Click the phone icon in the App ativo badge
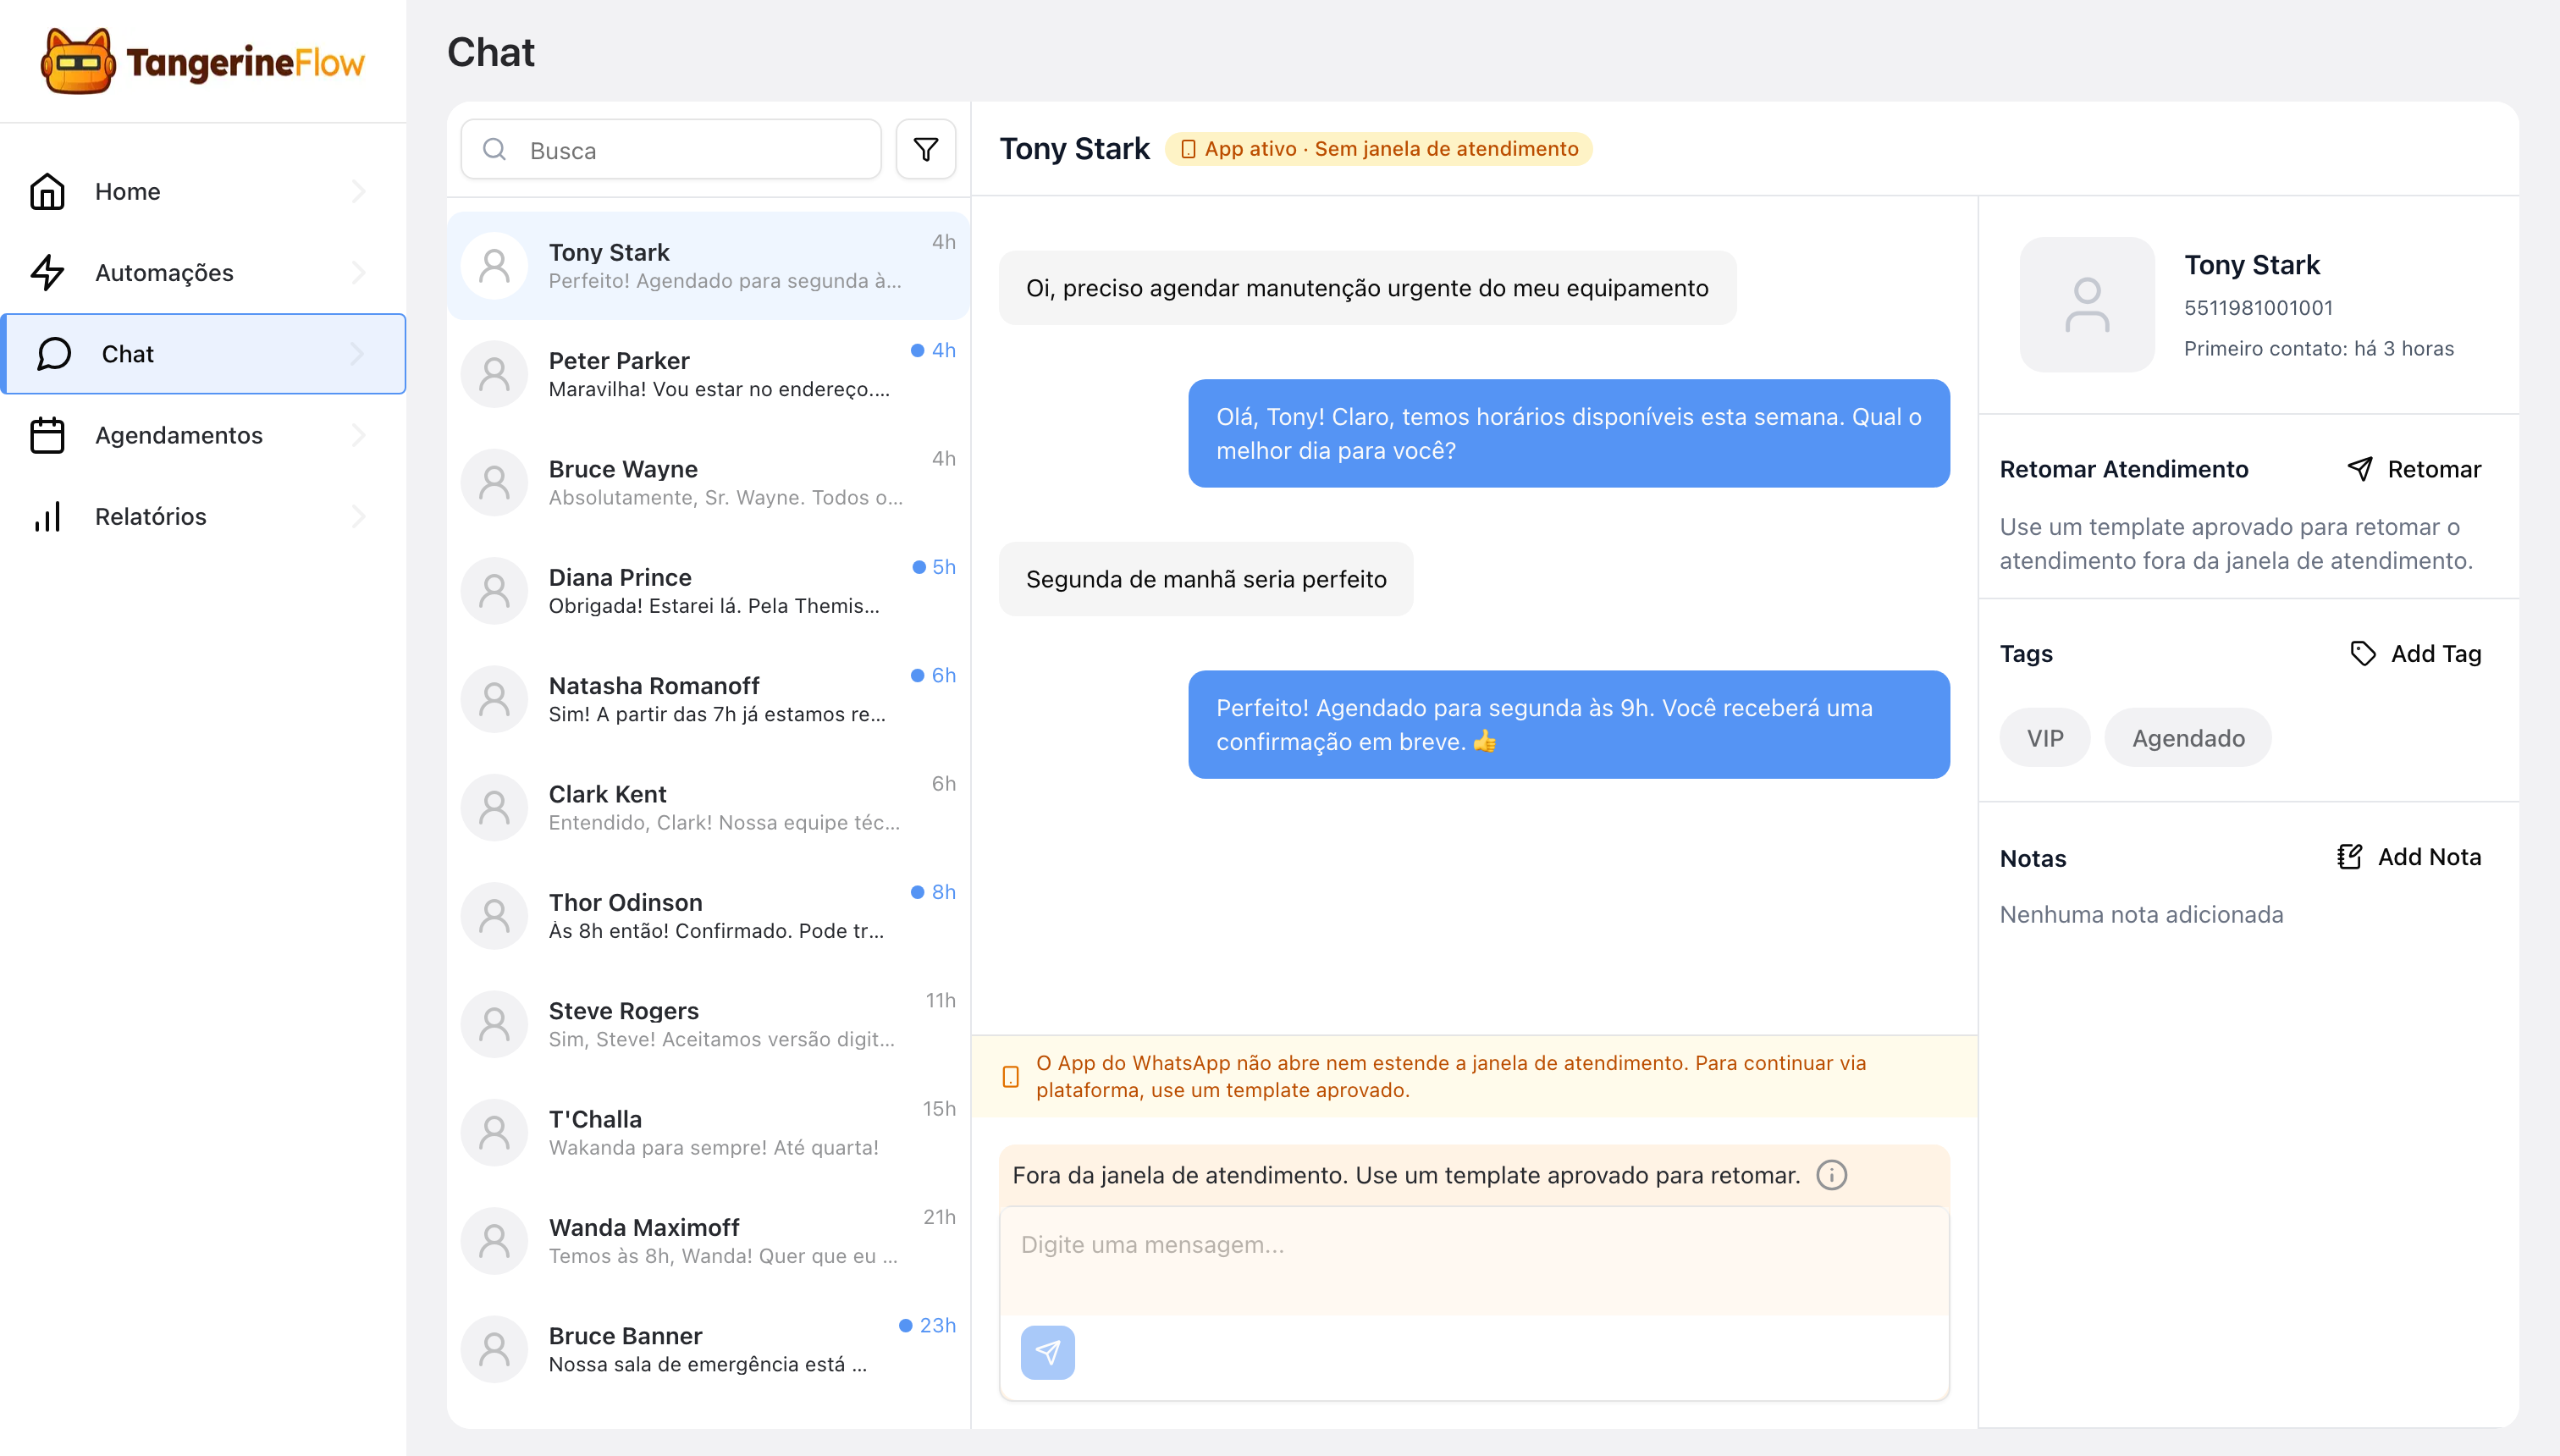 pyautogui.click(x=1188, y=149)
